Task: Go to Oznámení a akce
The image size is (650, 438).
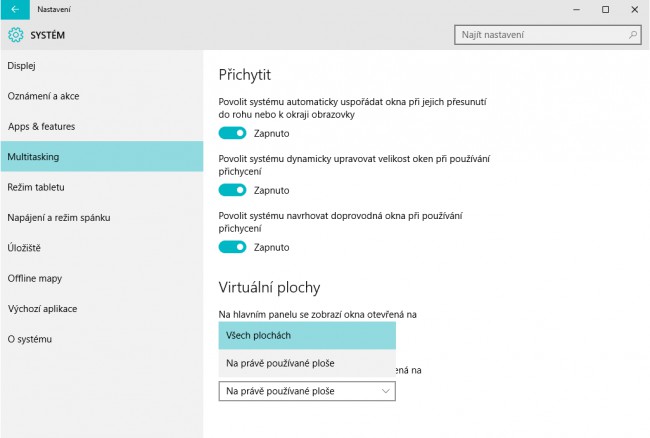Action: tap(43, 96)
